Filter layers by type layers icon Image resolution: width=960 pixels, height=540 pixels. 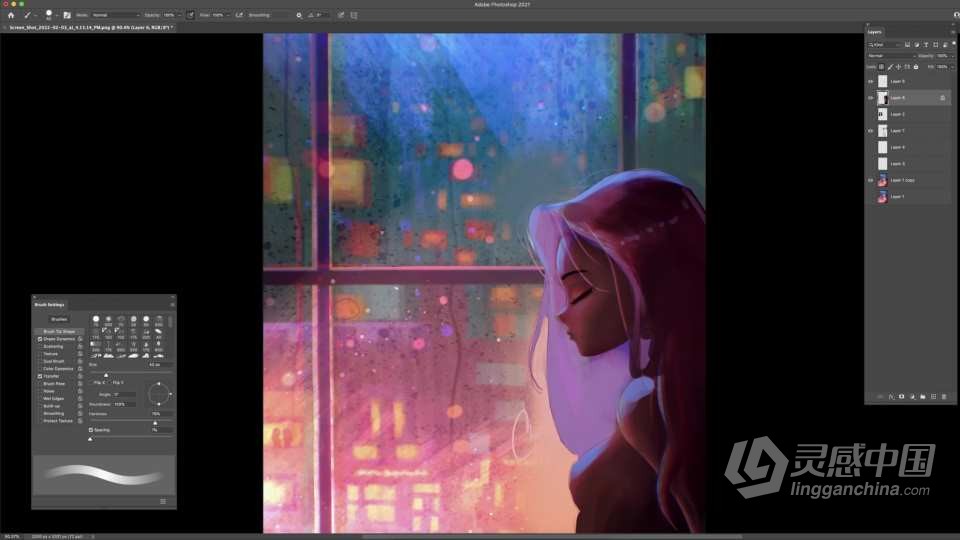pos(926,45)
